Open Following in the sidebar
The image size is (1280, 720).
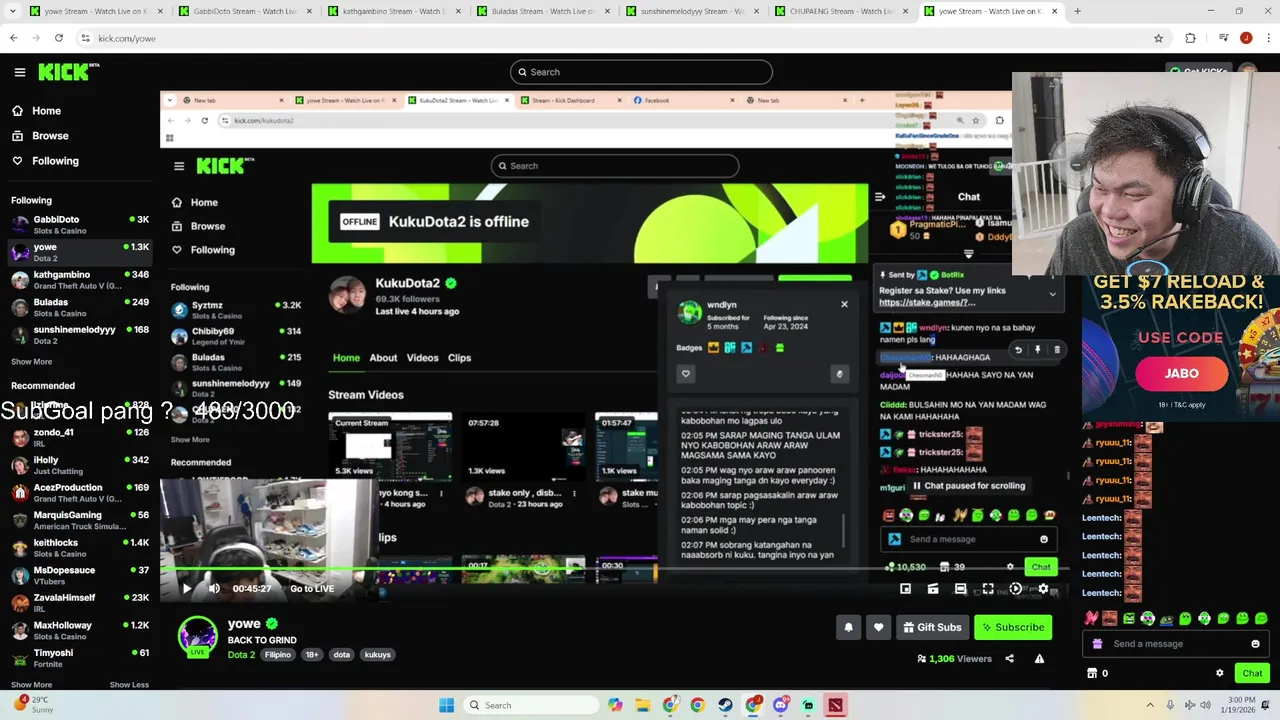pos(55,161)
